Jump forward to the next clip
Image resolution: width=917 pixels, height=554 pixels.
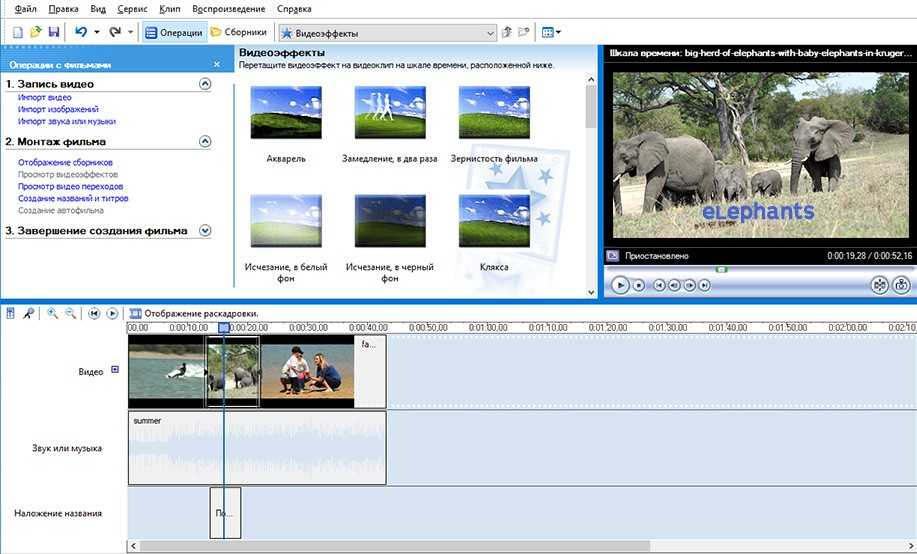pyautogui.click(x=705, y=285)
